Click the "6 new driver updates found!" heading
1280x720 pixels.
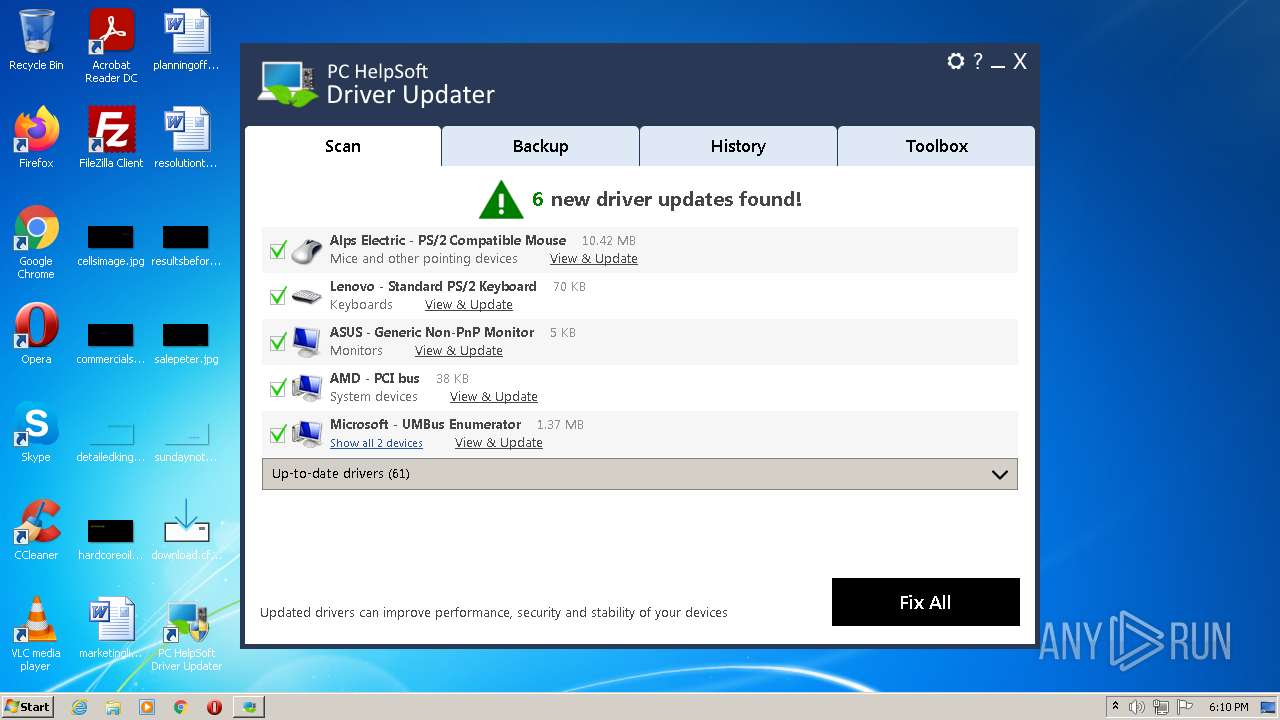pos(667,199)
